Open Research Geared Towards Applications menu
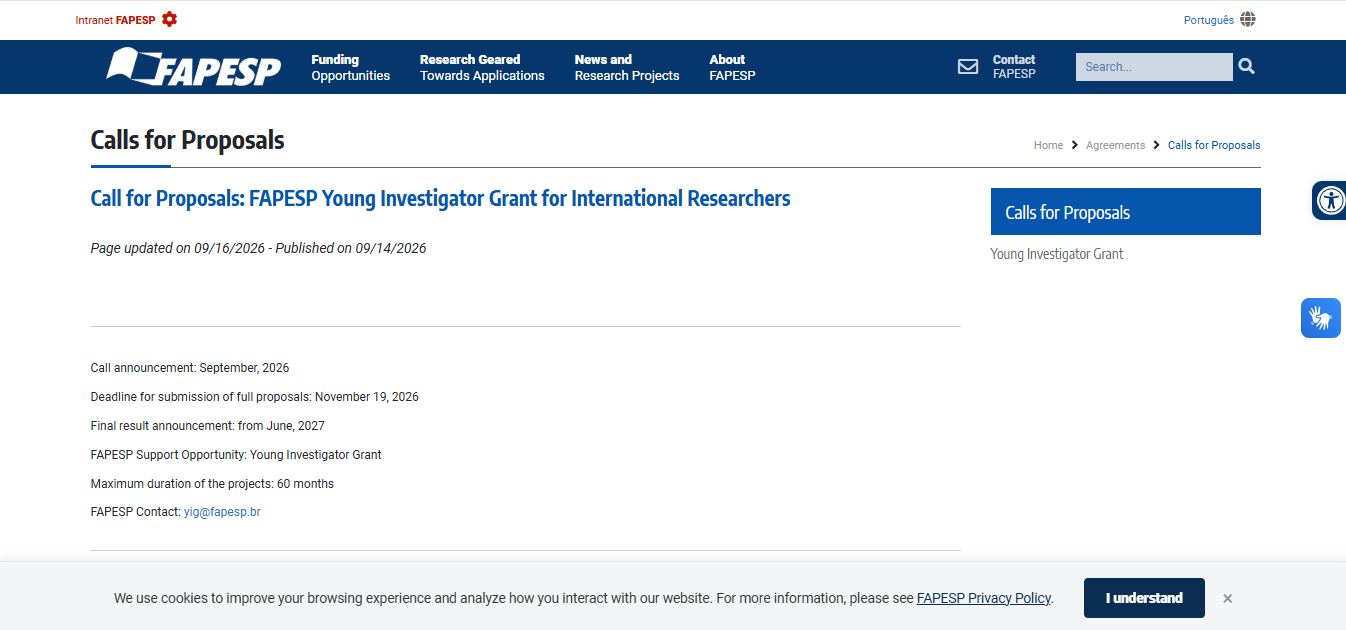The image size is (1346, 630). point(482,67)
